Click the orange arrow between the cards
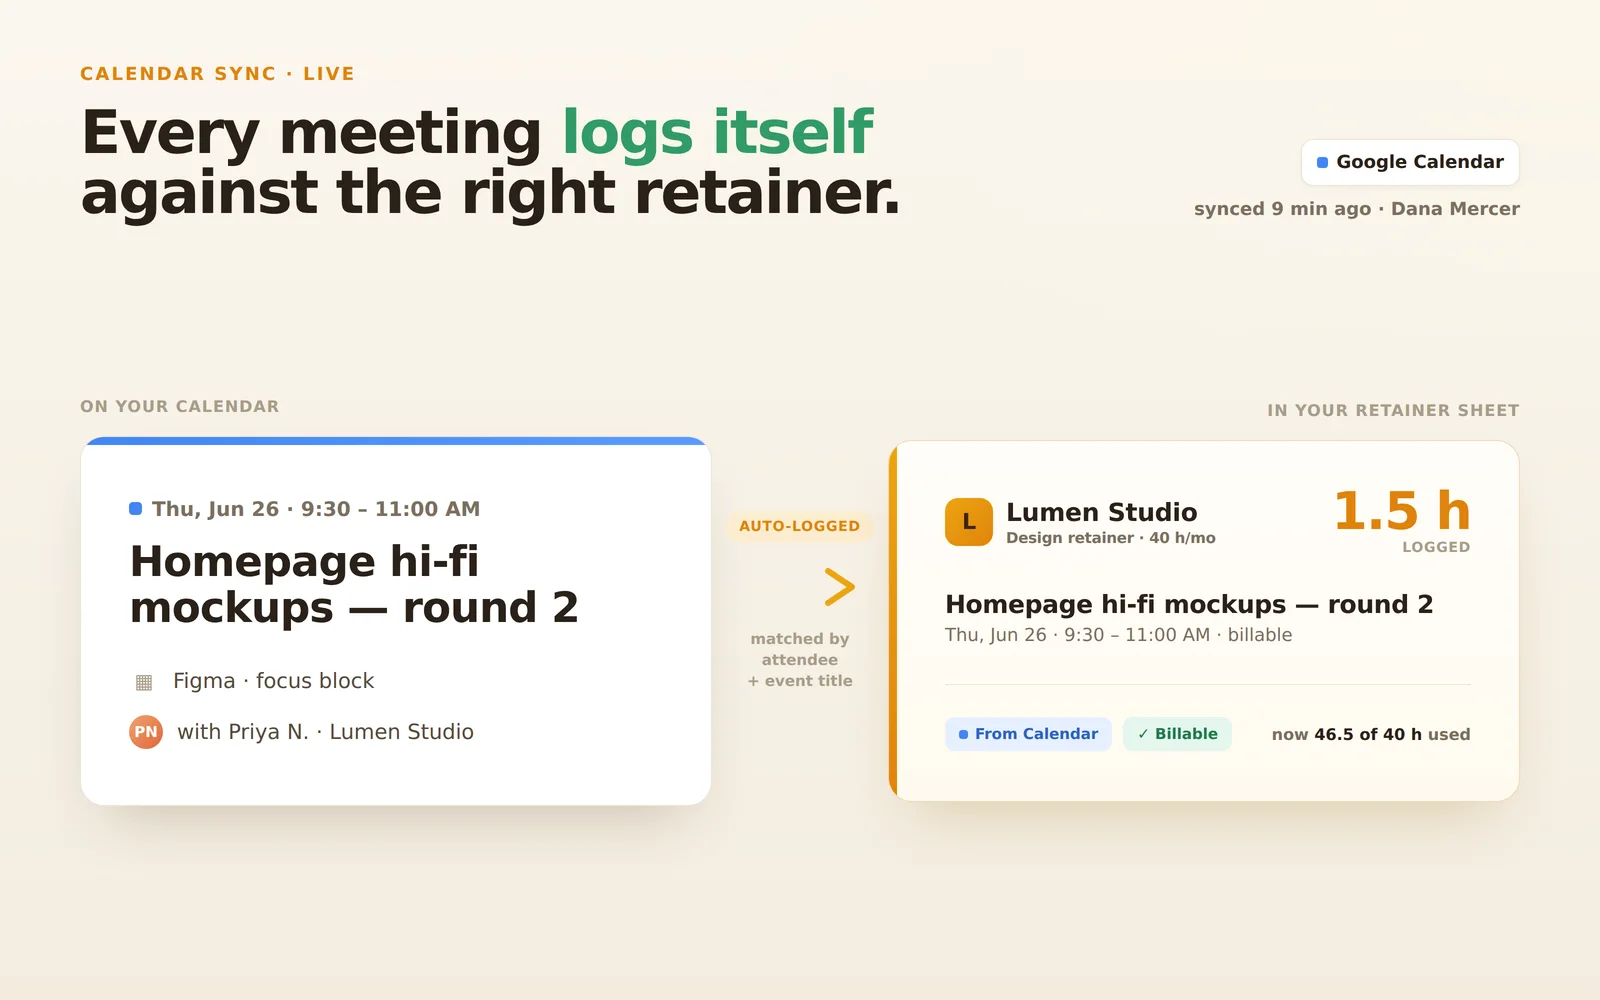This screenshot has width=1600, height=1000. tap(839, 587)
